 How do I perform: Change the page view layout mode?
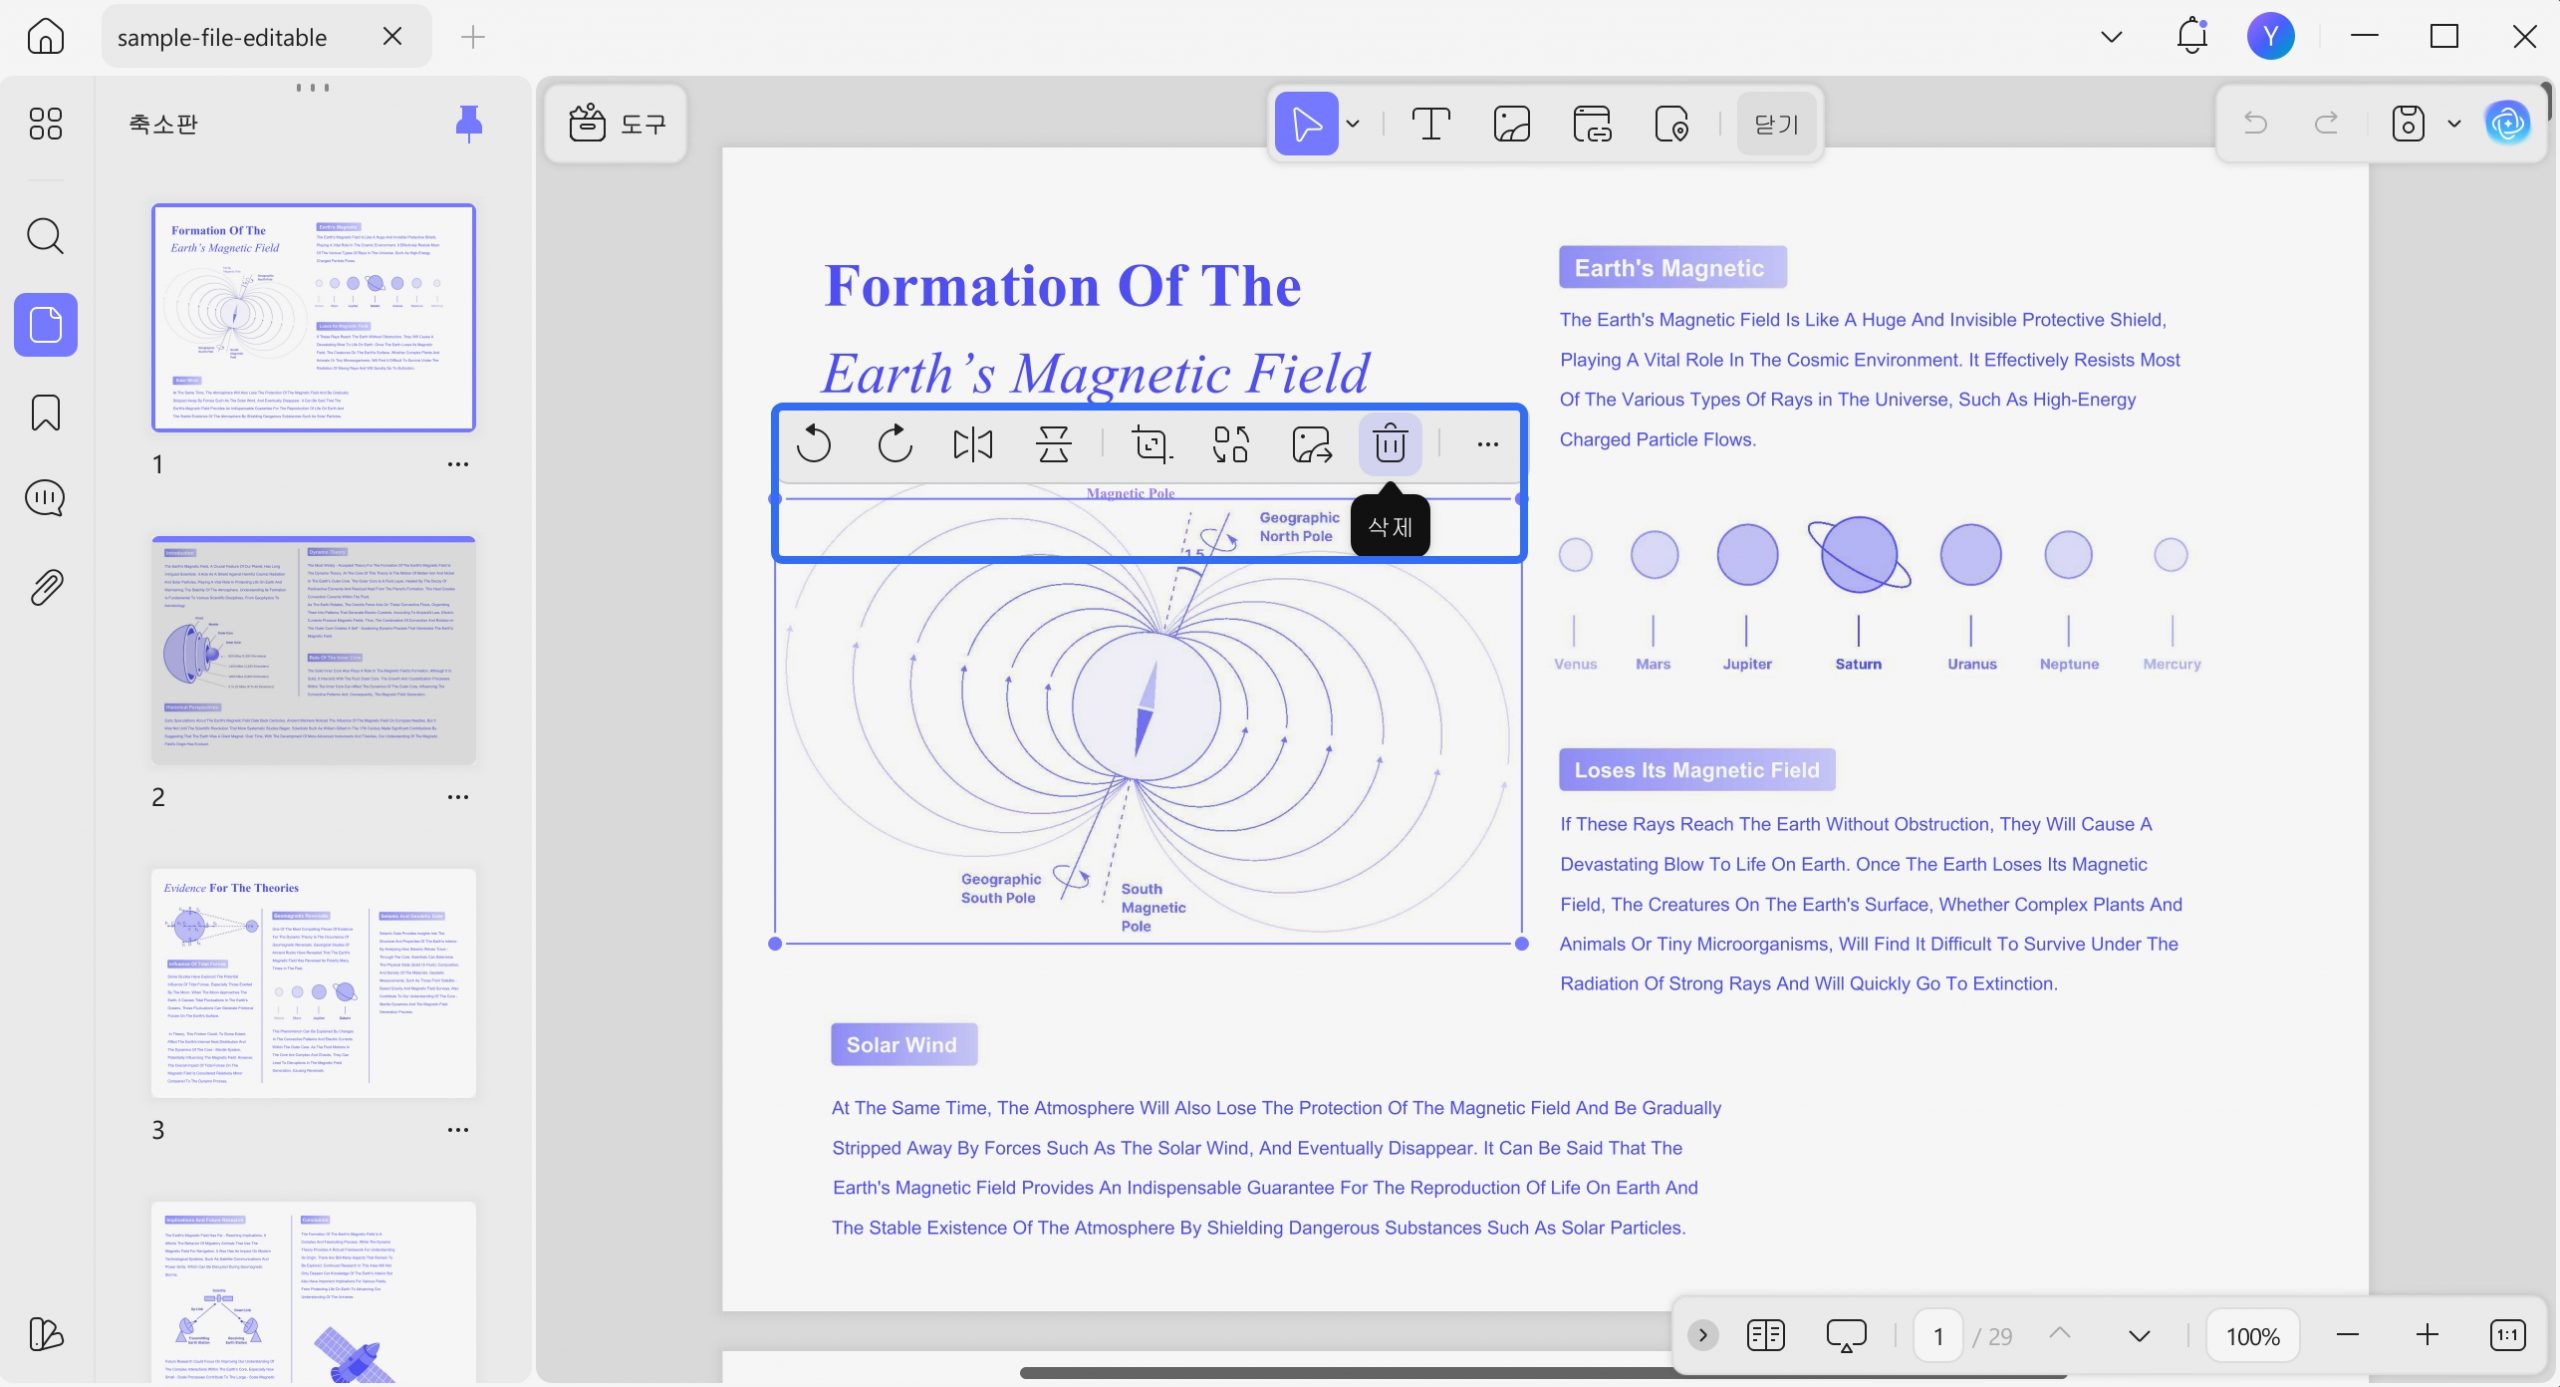[x=1765, y=1335]
